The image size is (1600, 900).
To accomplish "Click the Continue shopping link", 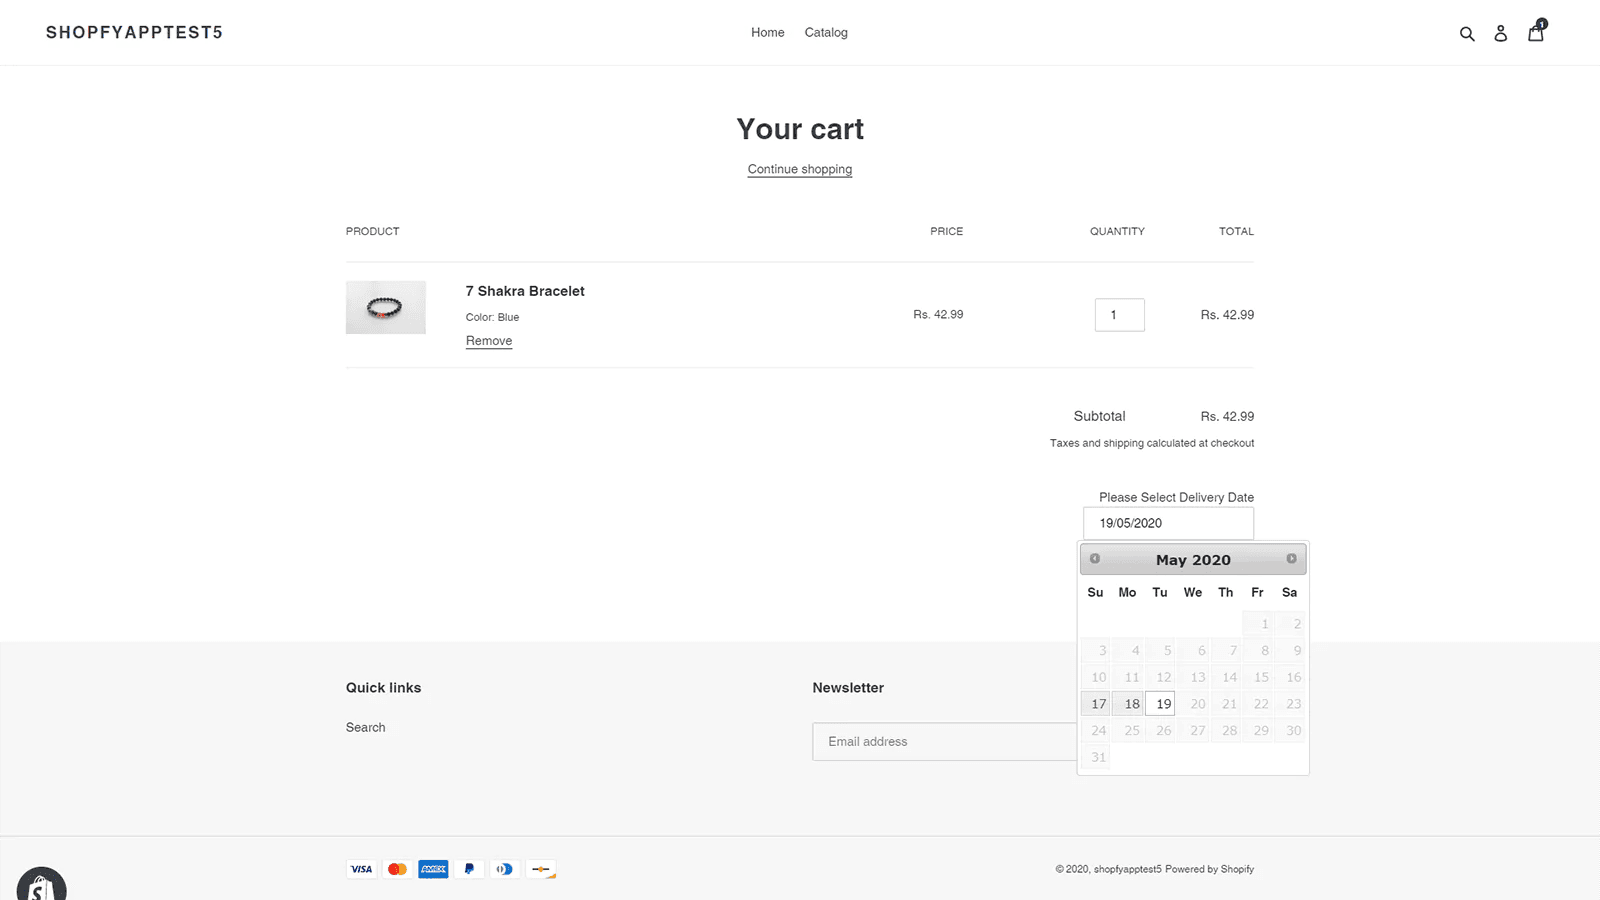I will (x=799, y=168).
